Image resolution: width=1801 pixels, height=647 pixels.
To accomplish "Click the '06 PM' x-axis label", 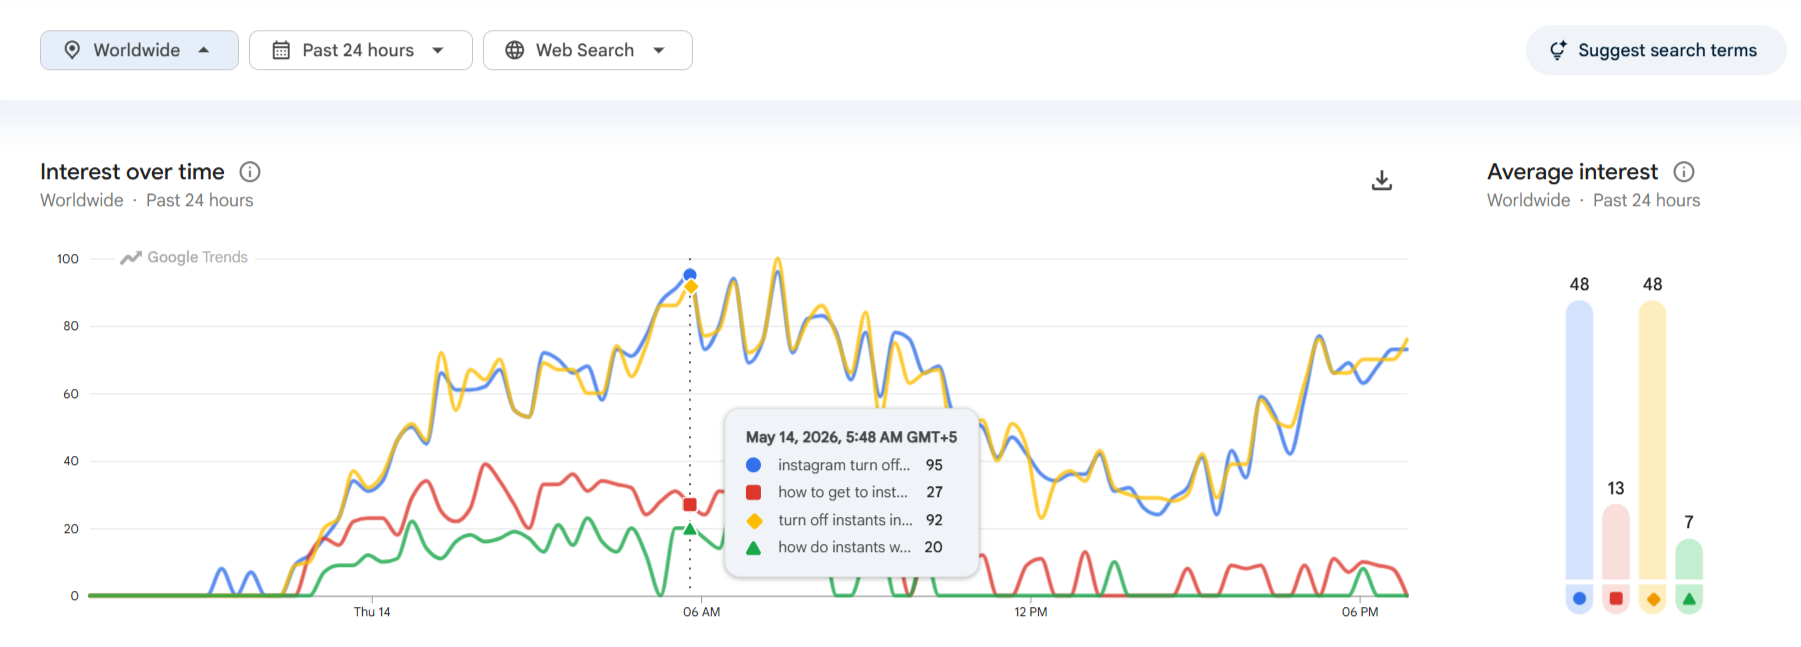I will pyautogui.click(x=1360, y=612).
